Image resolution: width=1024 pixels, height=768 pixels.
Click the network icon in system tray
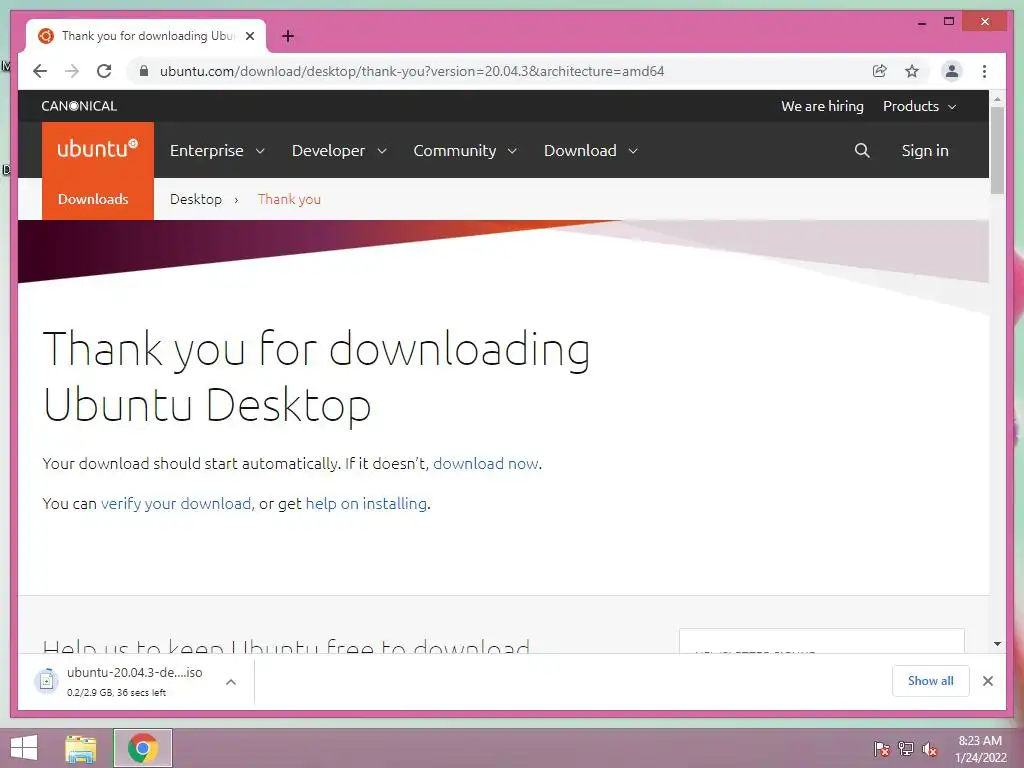906,749
